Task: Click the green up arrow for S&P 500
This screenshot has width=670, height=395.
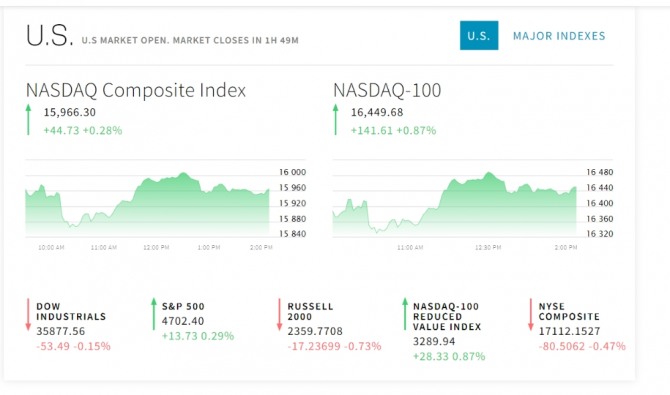Action: (154, 315)
